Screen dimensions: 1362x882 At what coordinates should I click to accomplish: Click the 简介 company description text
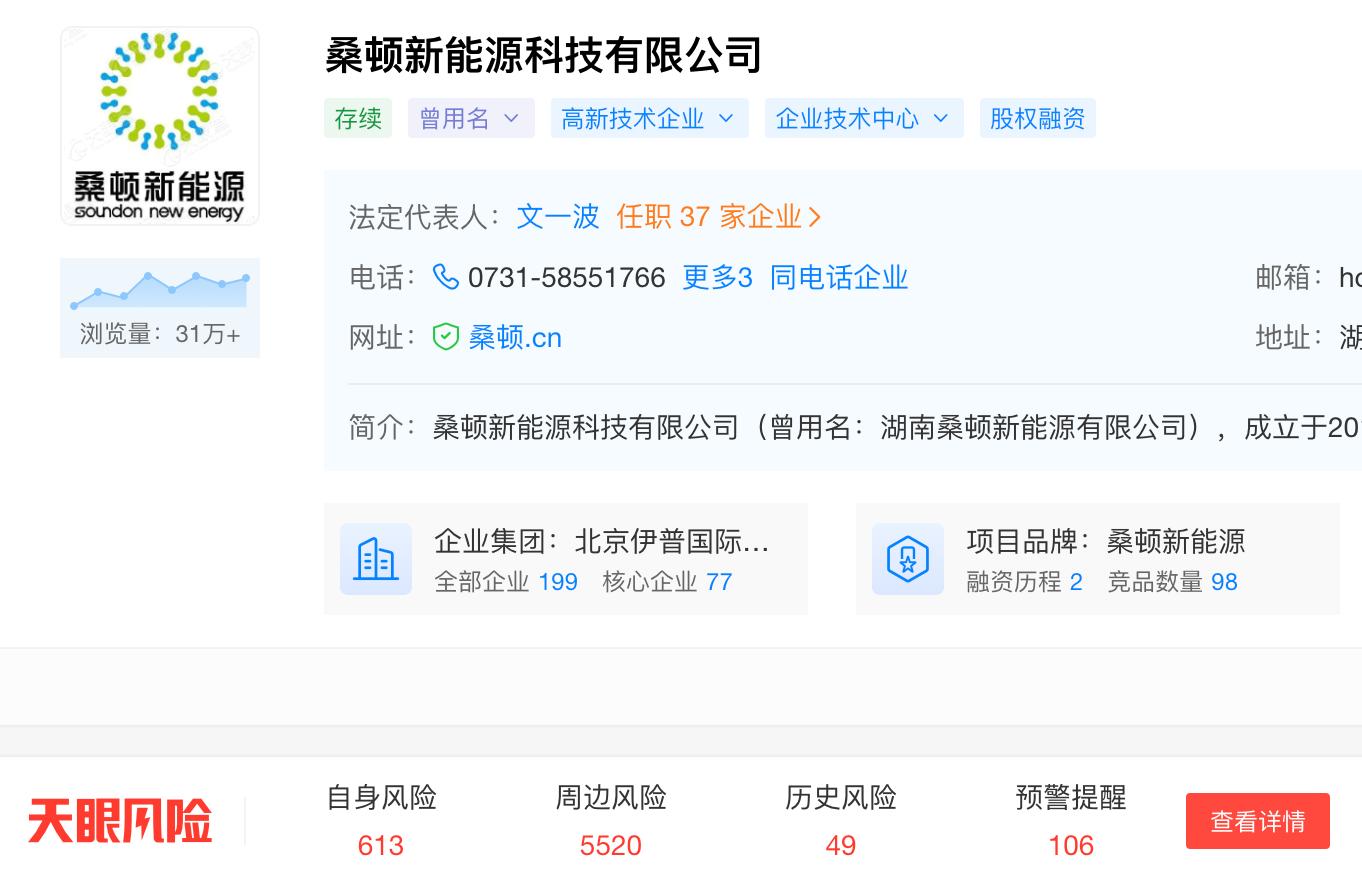point(897,427)
